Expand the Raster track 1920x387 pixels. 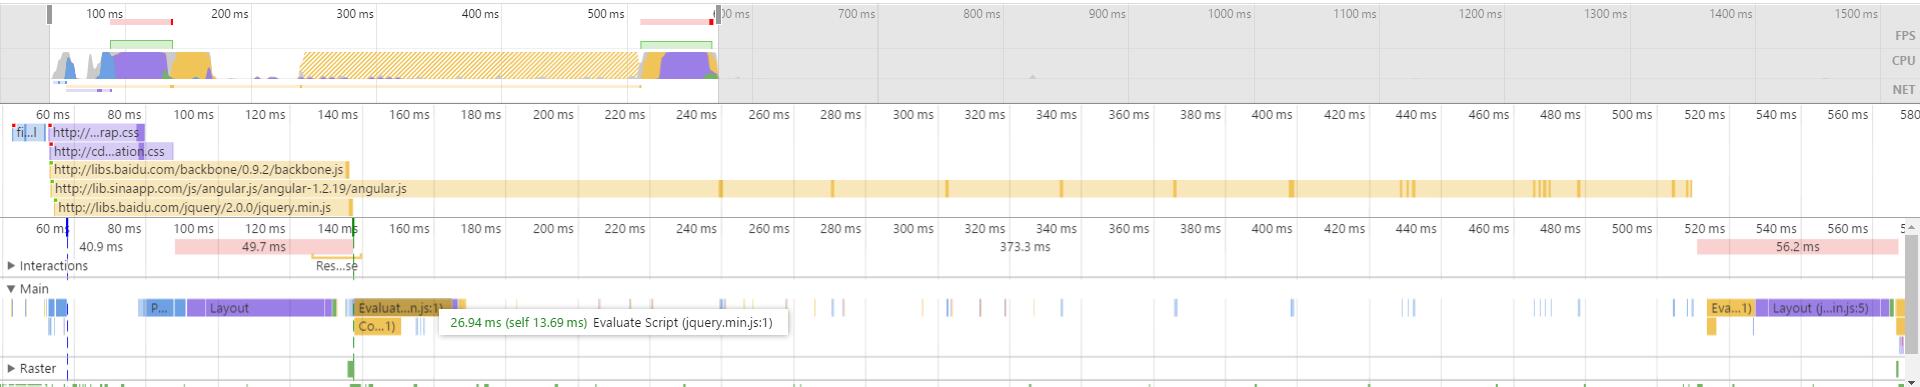11,369
